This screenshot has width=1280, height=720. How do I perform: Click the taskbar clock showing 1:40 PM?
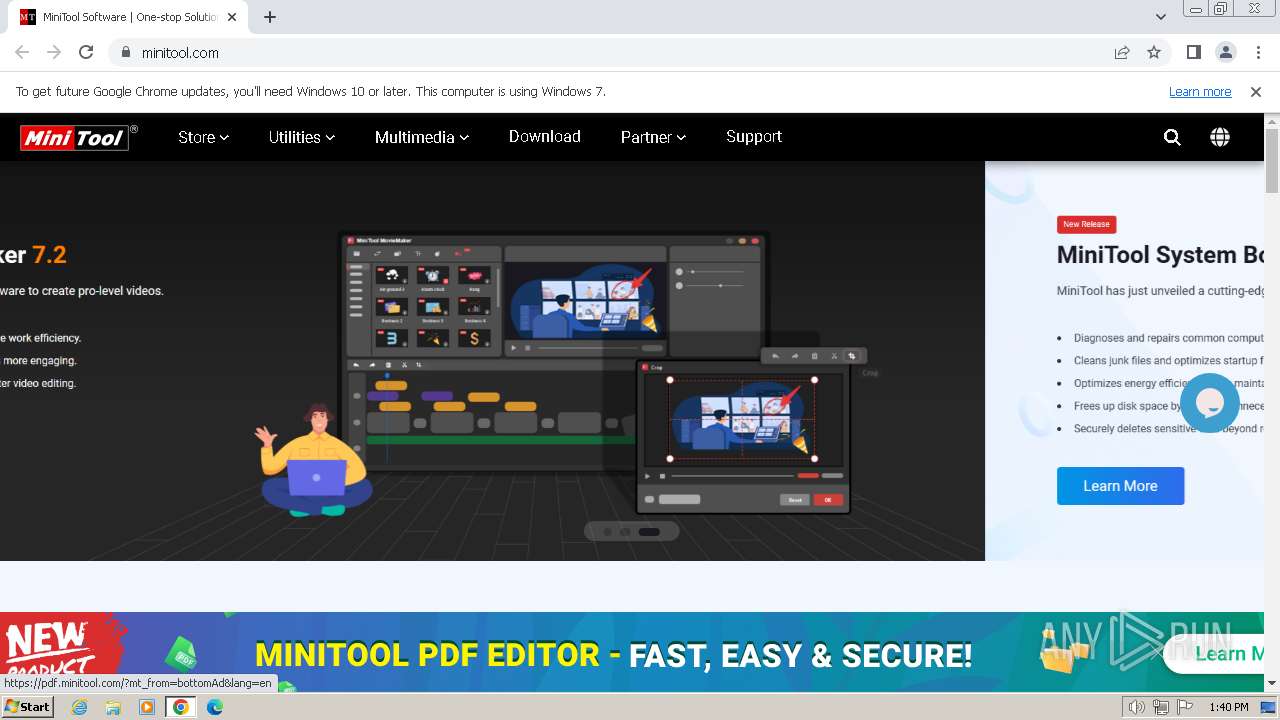(x=1229, y=707)
